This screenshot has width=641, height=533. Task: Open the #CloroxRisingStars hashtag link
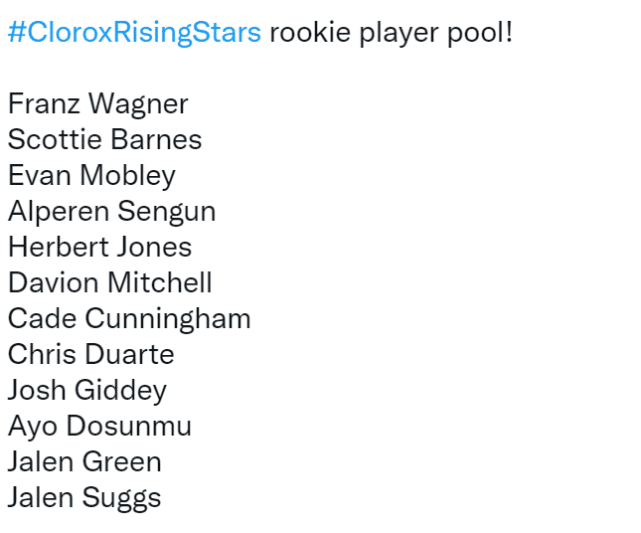[134, 32]
